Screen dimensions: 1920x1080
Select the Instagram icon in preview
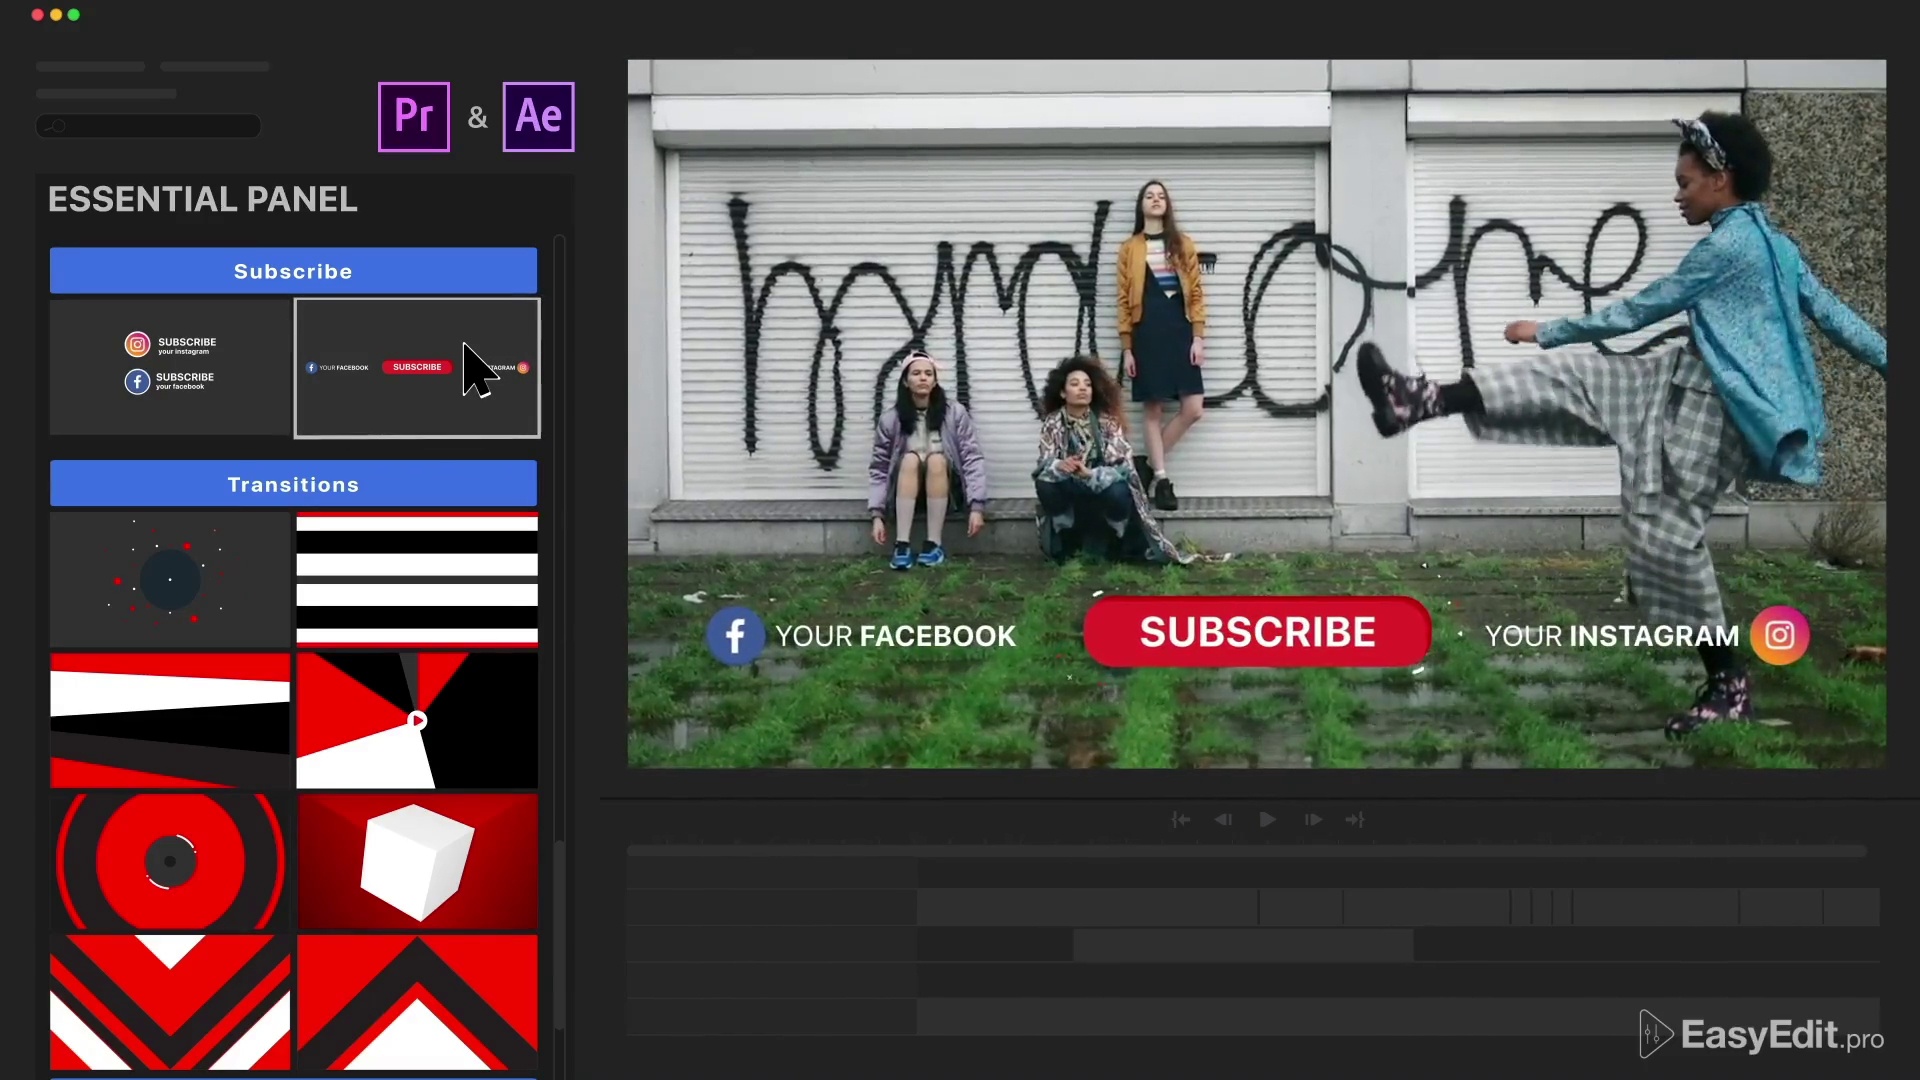(1782, 636)
